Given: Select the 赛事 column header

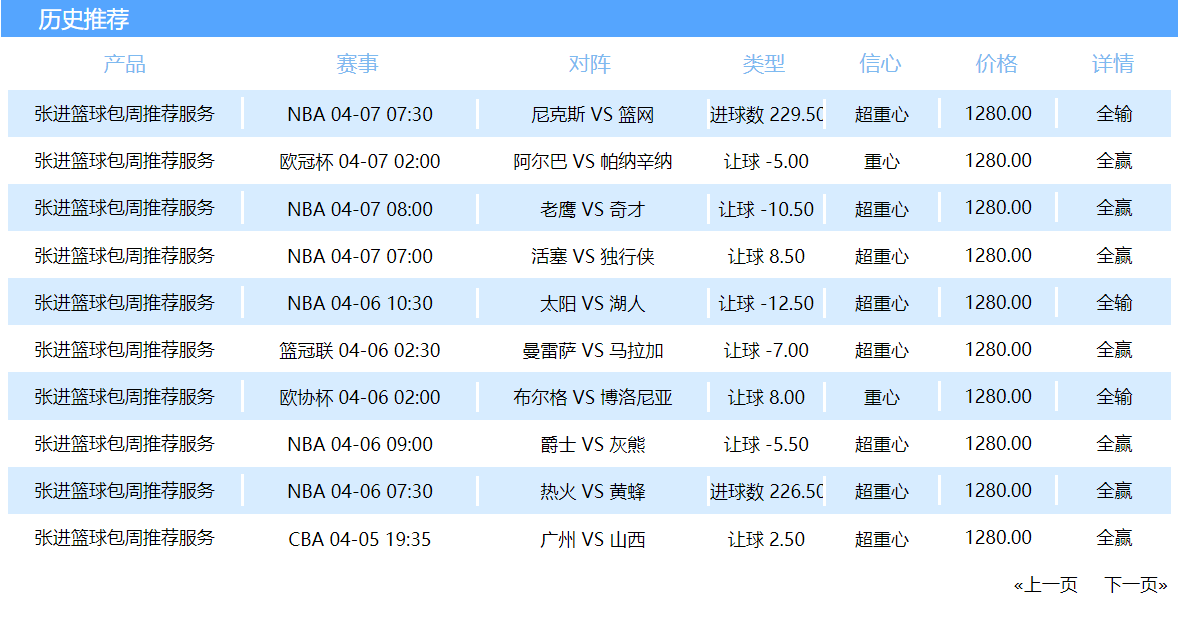Looking at the screenshot, I should point(358,64).
